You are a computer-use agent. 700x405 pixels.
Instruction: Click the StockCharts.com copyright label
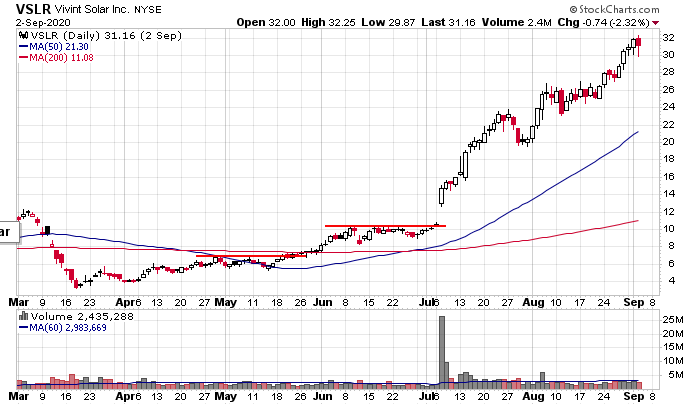(x=614, y=9)
